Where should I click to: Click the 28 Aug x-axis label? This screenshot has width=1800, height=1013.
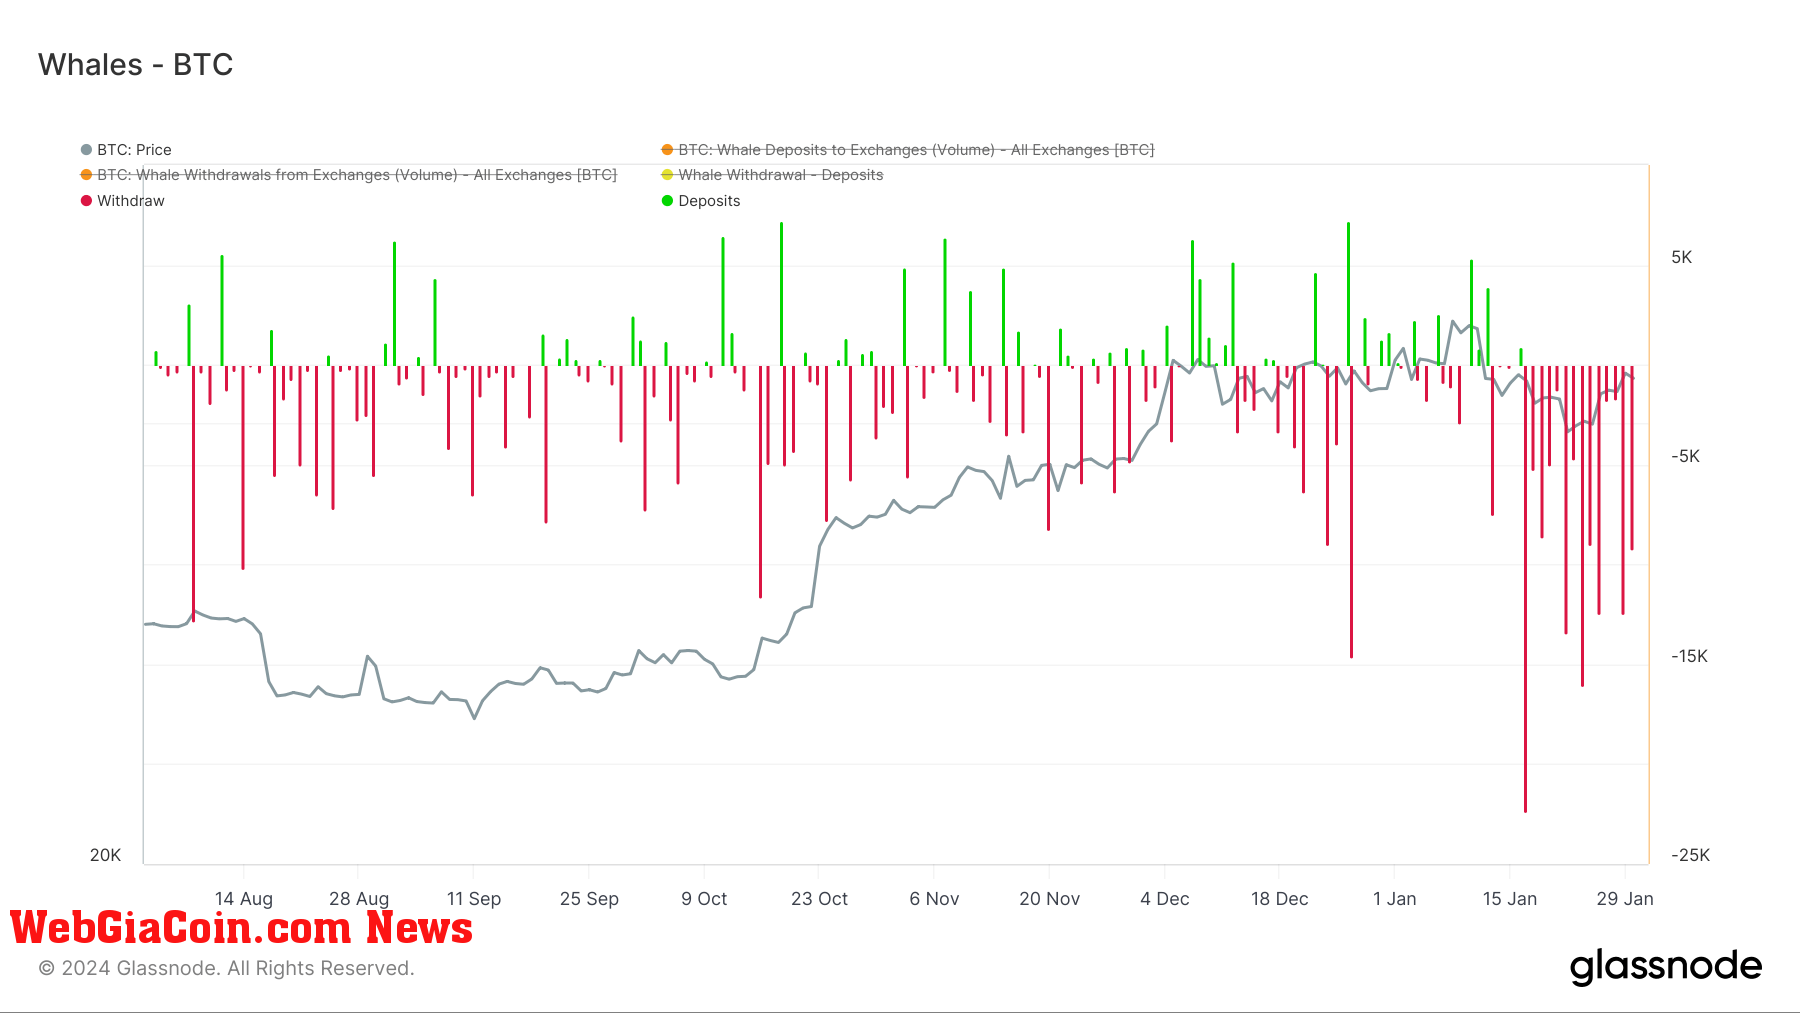[x=359, y=899]
